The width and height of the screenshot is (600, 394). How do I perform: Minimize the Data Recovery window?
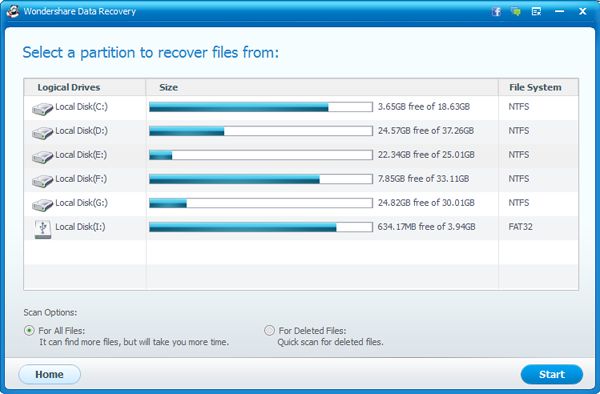pyautogui.click(x=559, y=11)
